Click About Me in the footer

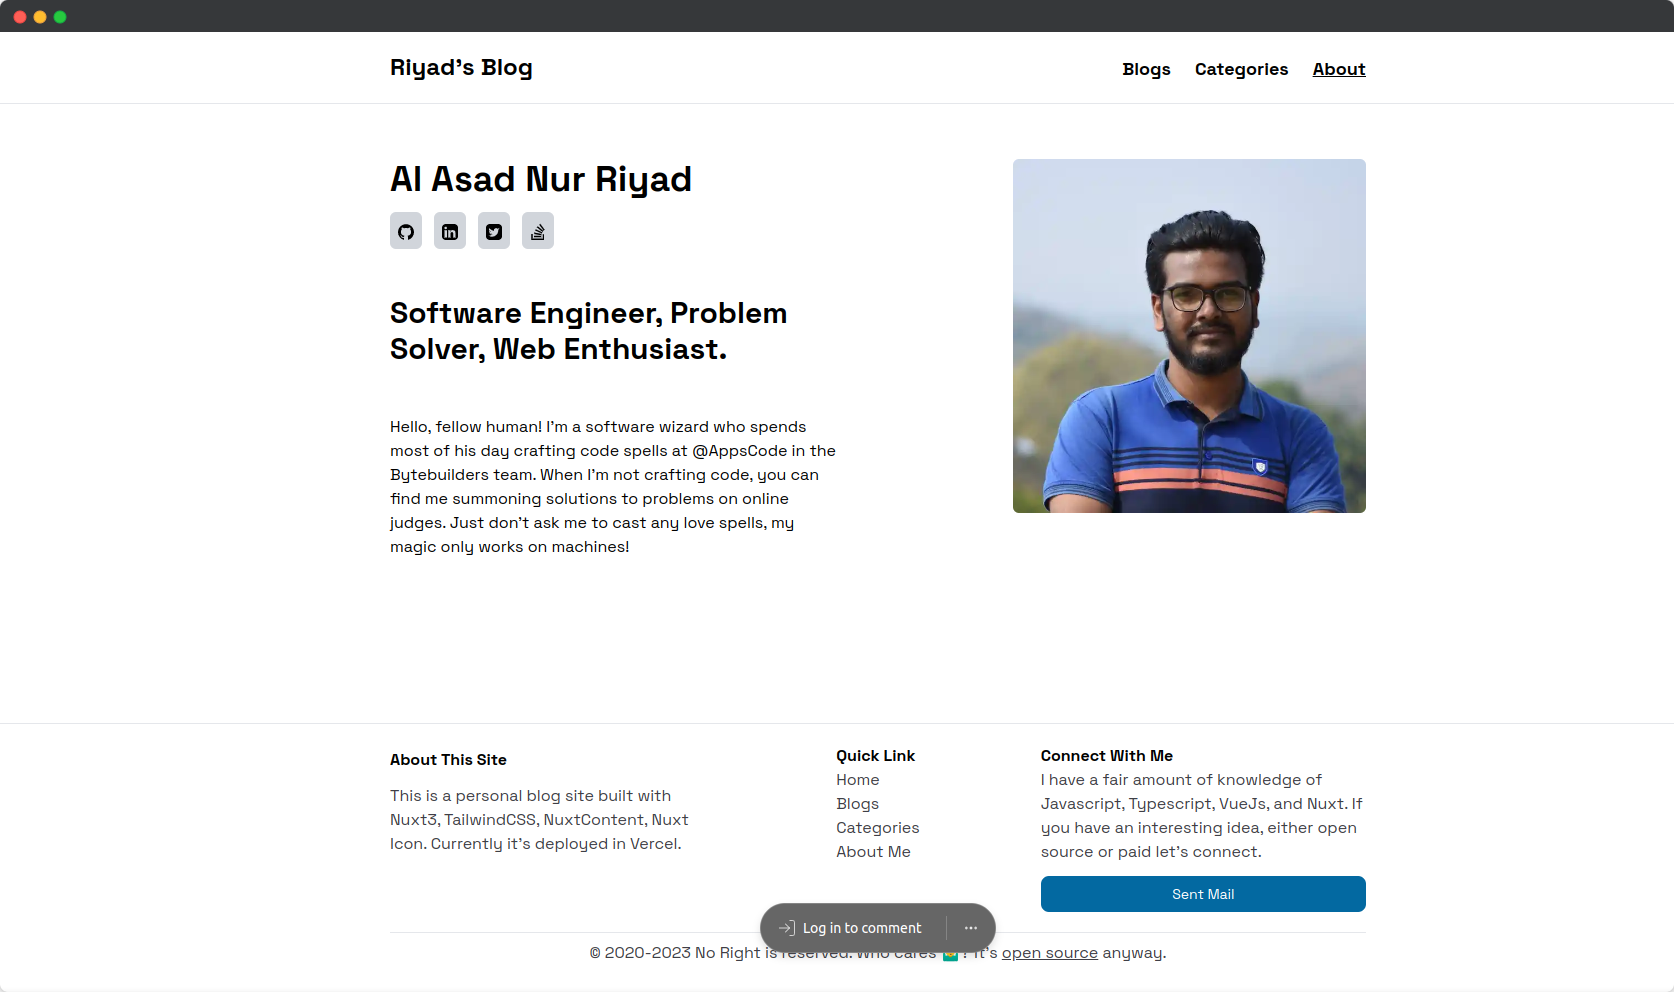coord(873,852)
